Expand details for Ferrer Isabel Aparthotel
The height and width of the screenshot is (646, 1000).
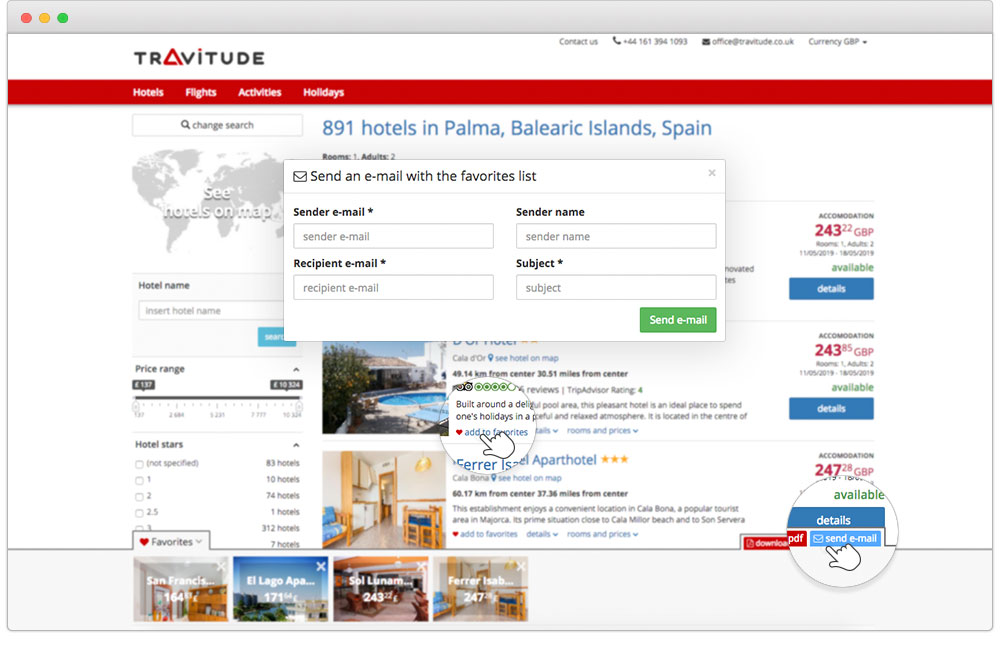point(542,534)
